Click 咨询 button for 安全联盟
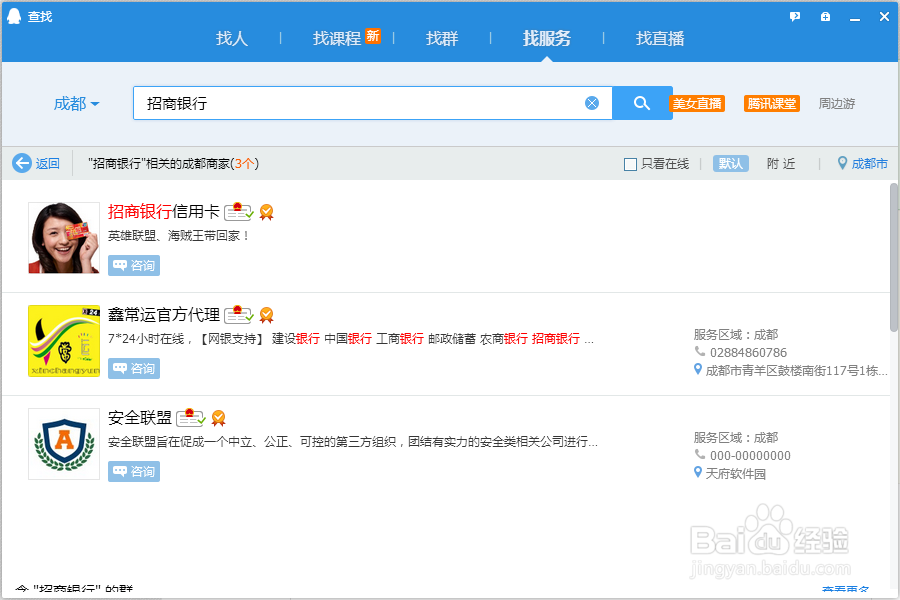Image resolution: width=900 pixels, height=600 pixels. tap(134, 471)
